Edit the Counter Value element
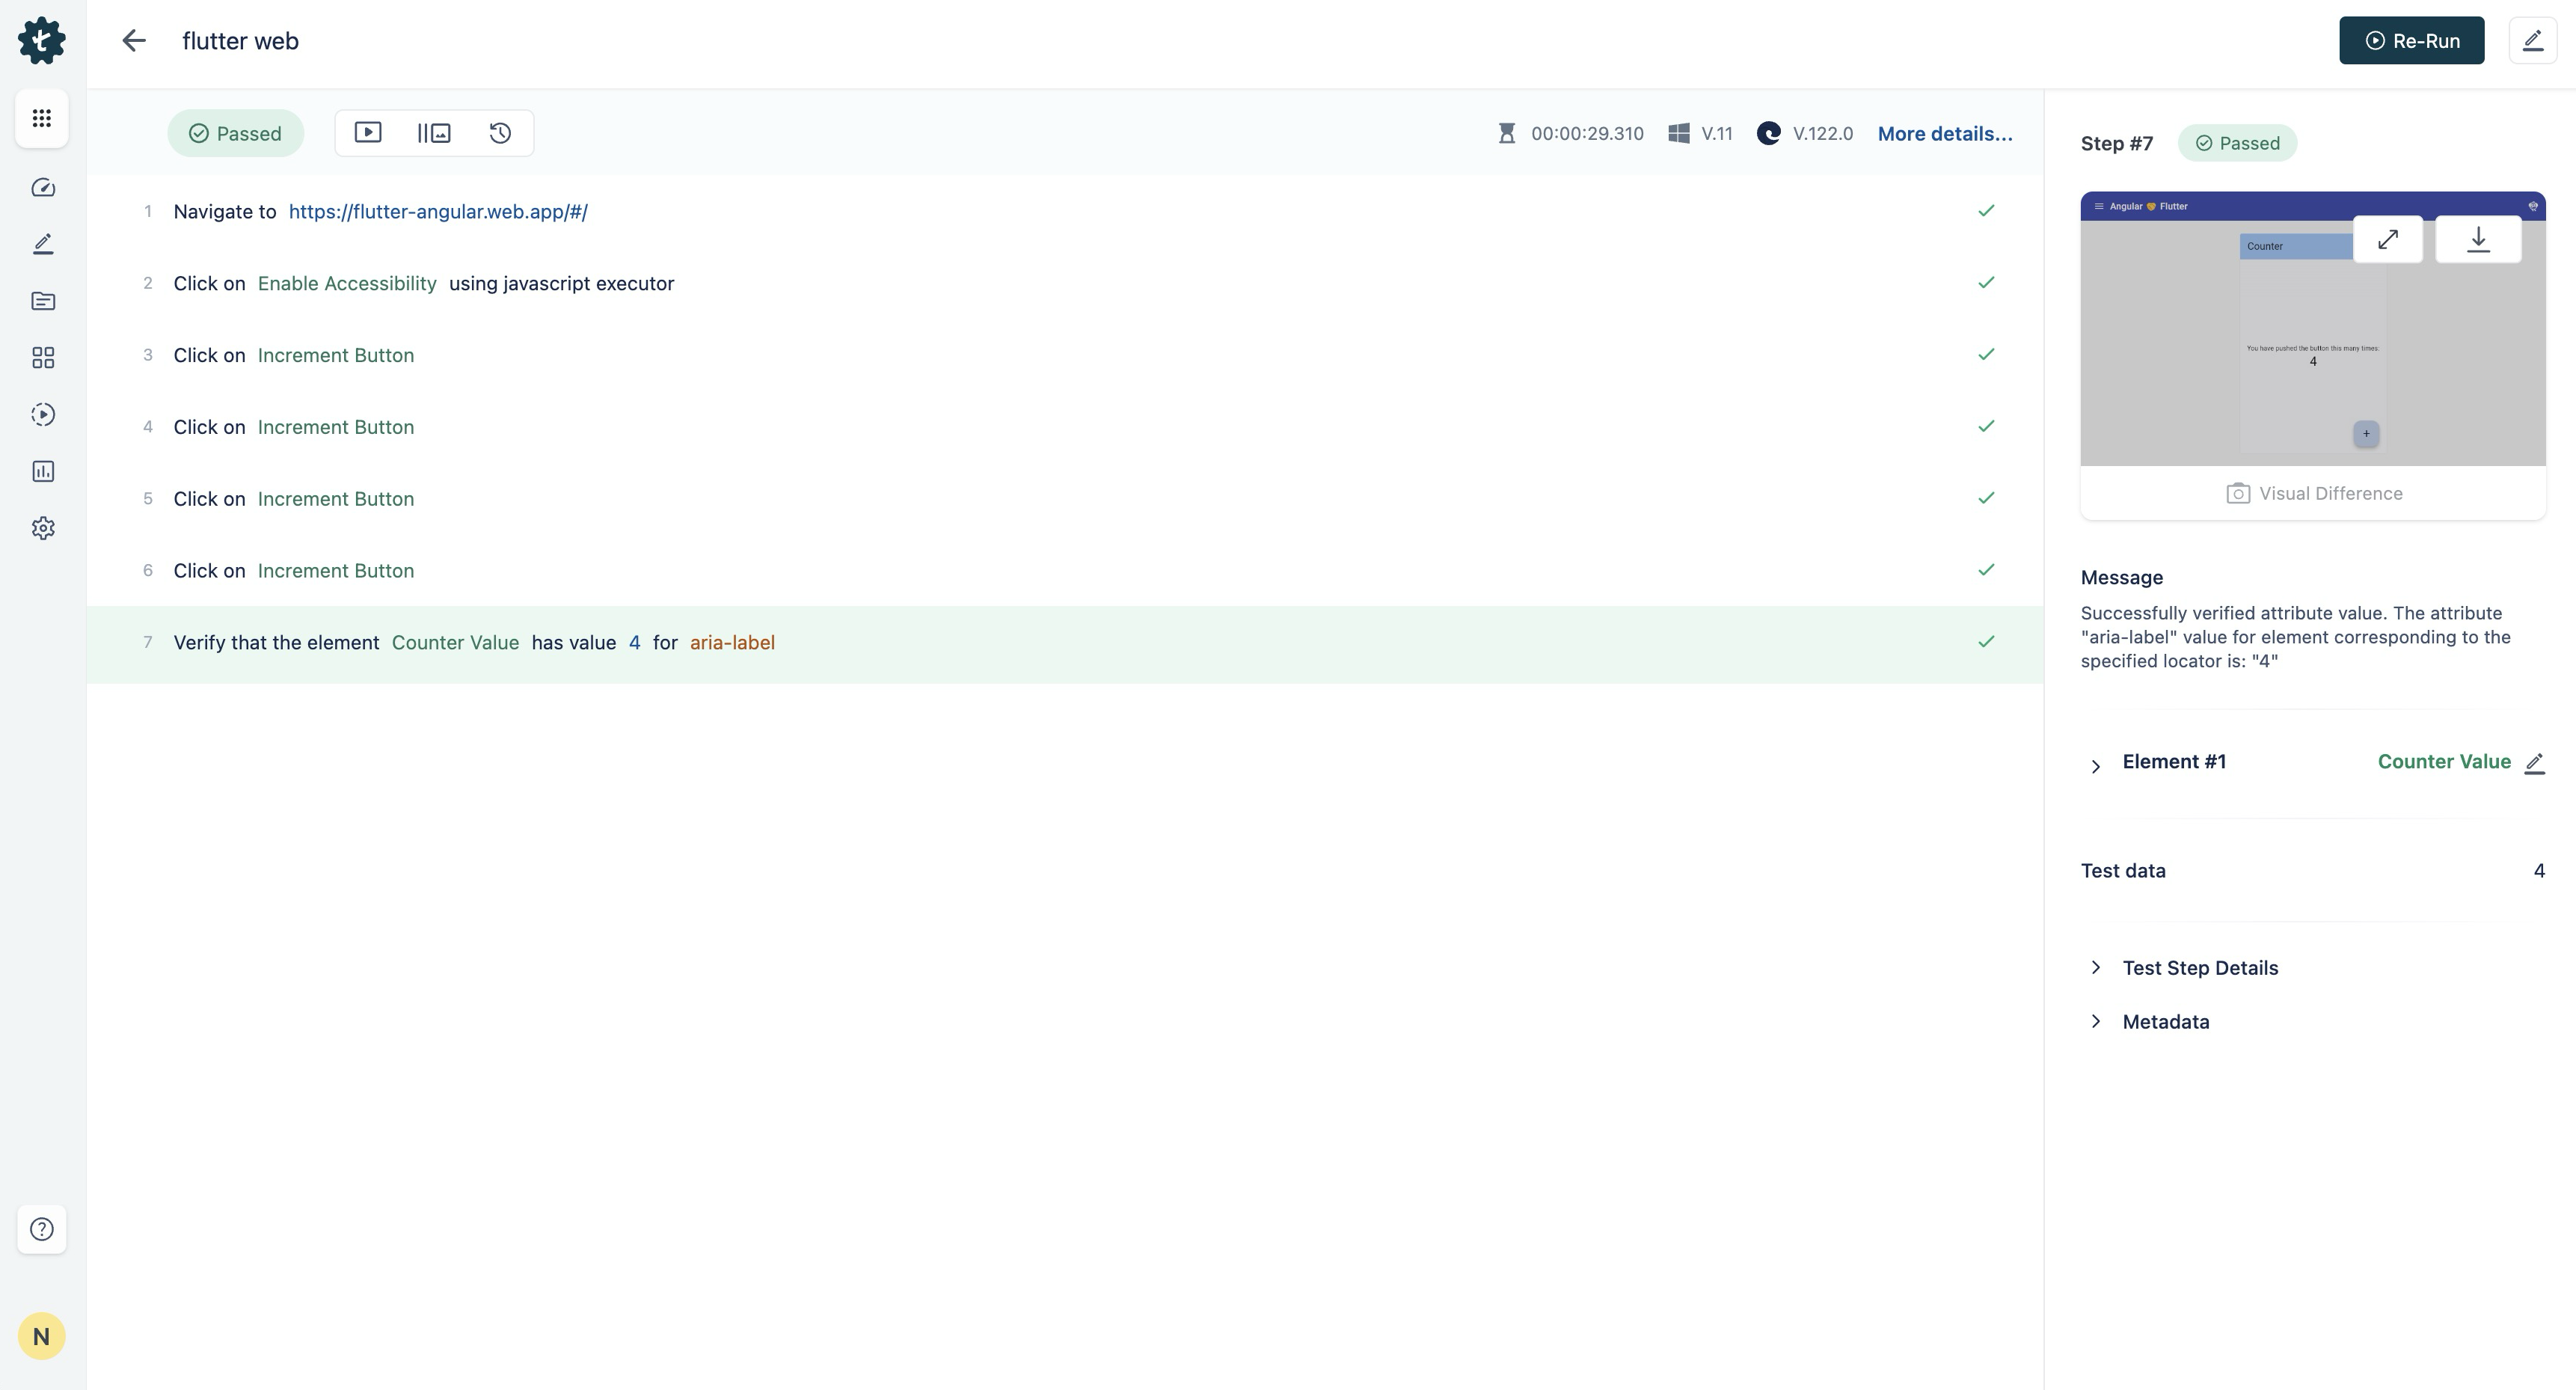The width and height of the screenshot is (2576, 1390). coord(2534,763)
